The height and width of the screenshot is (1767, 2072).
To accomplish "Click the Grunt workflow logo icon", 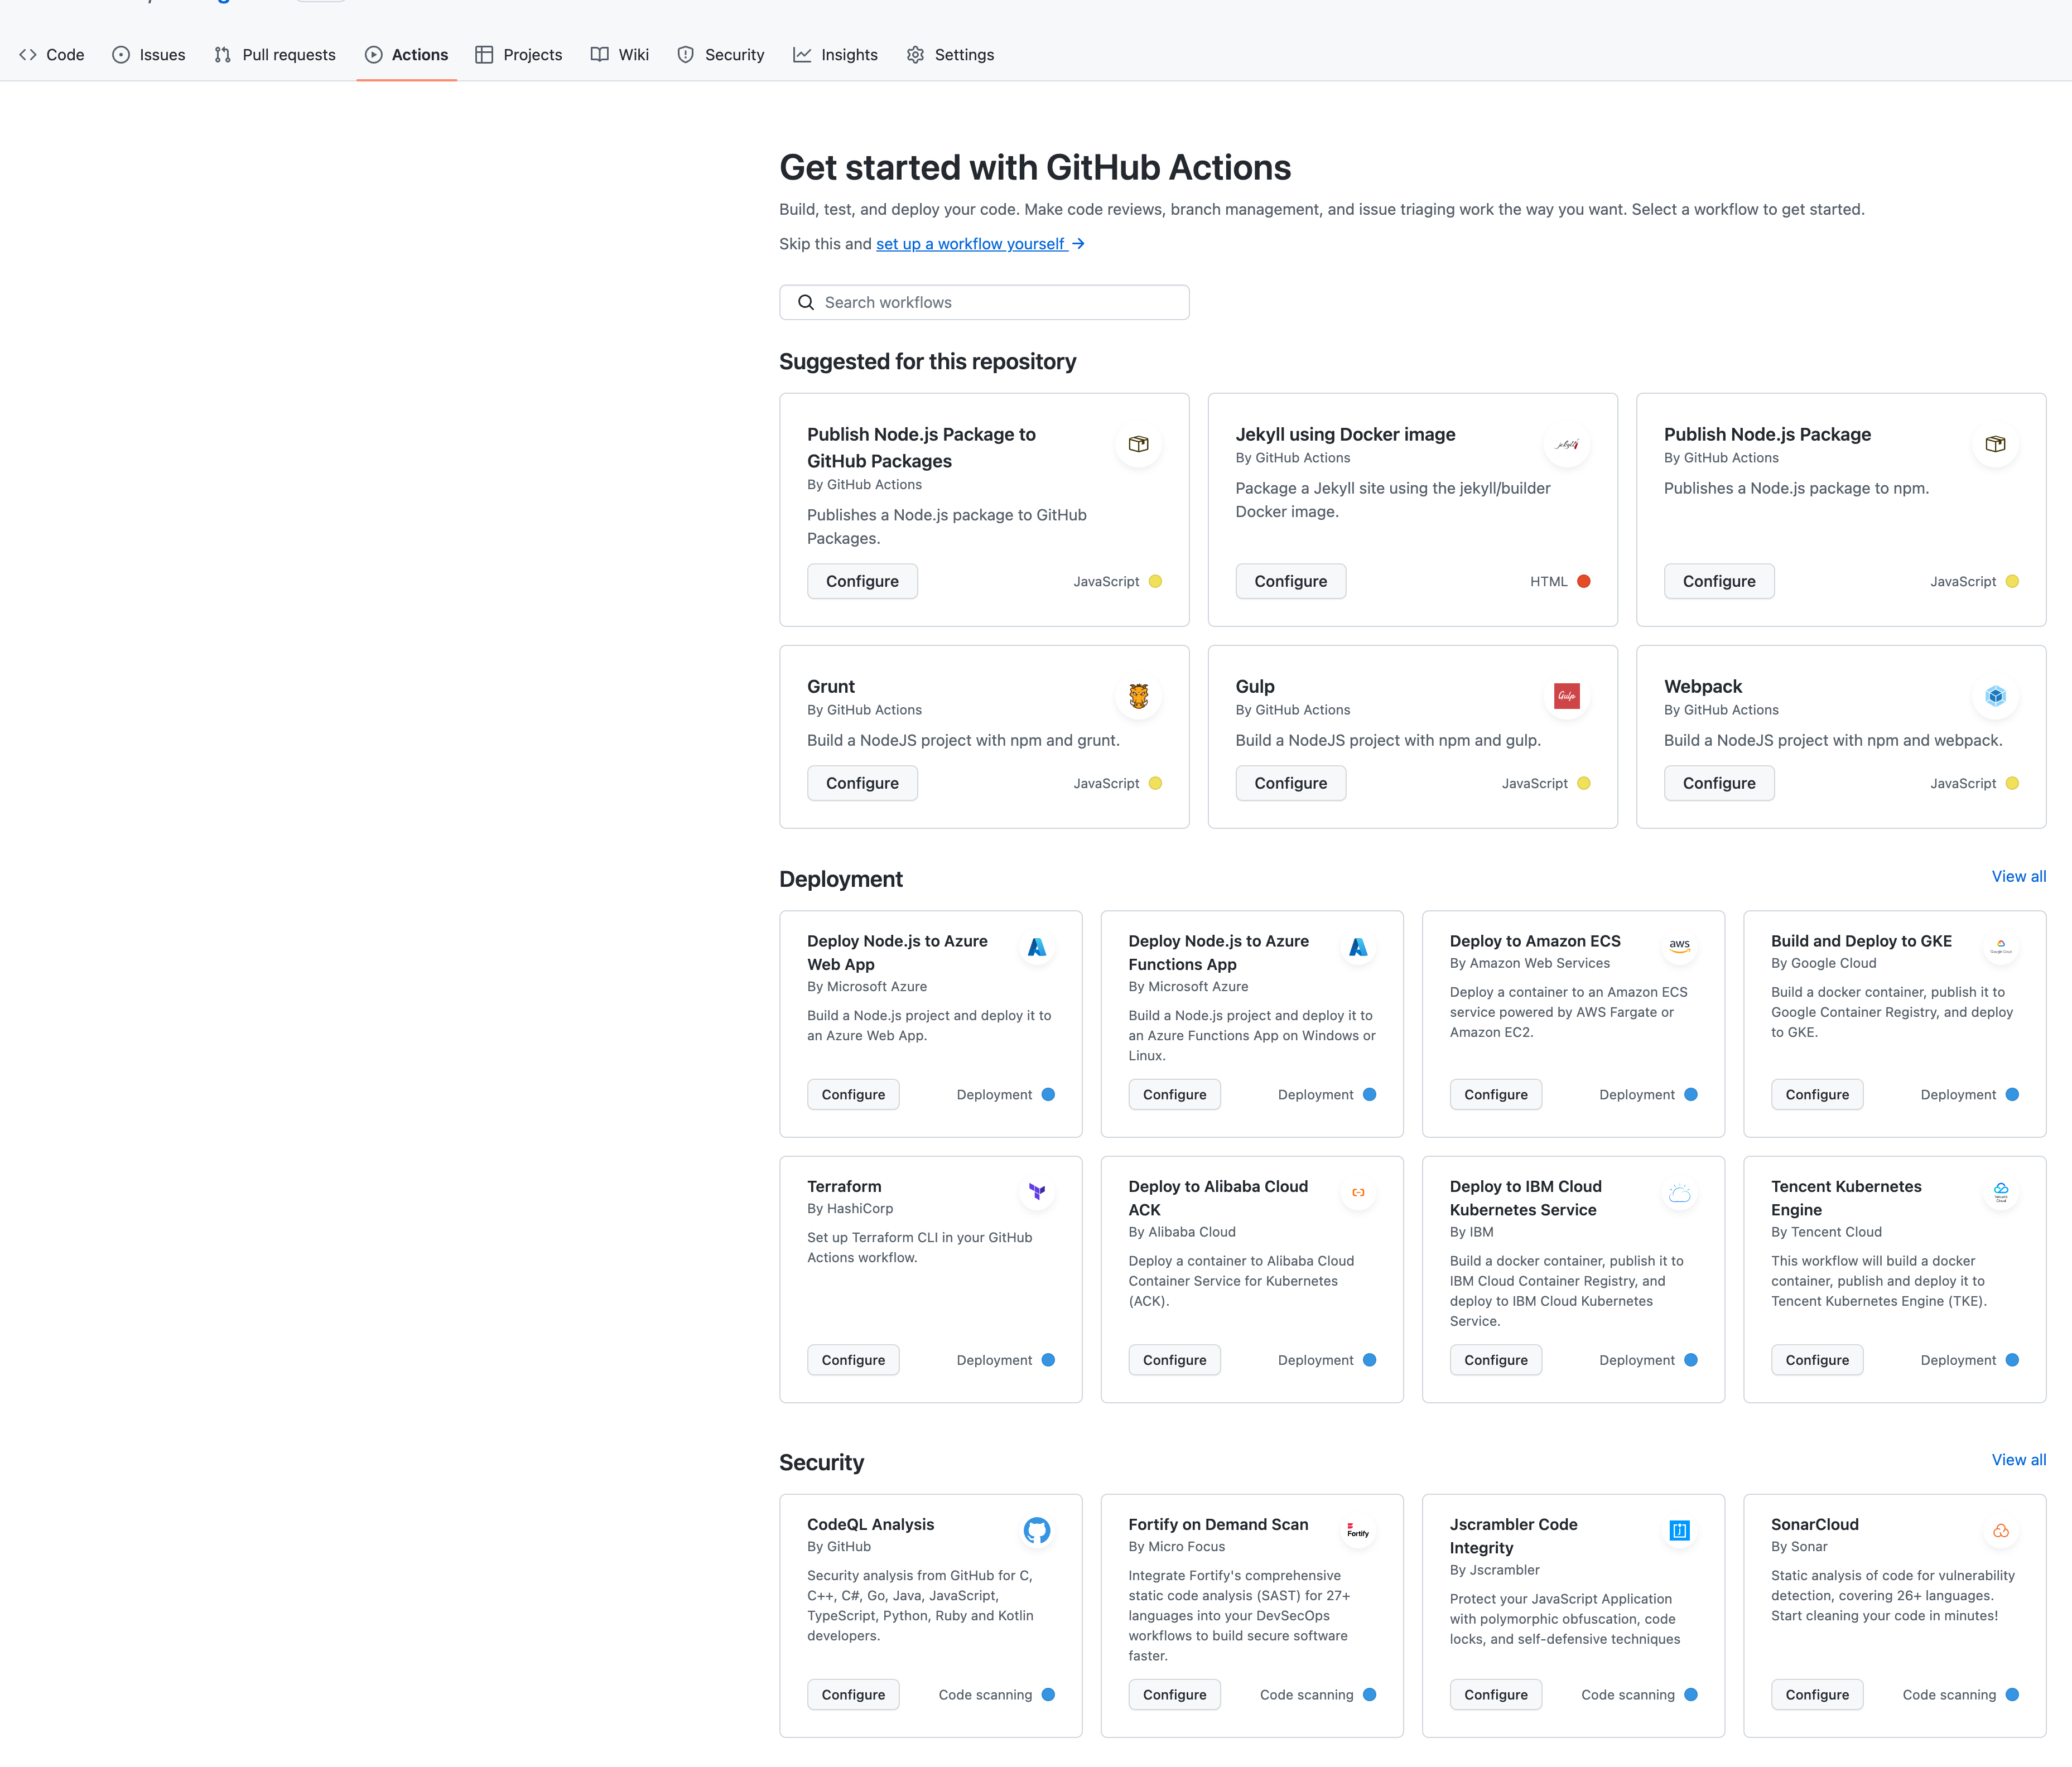I will 1138,696.
